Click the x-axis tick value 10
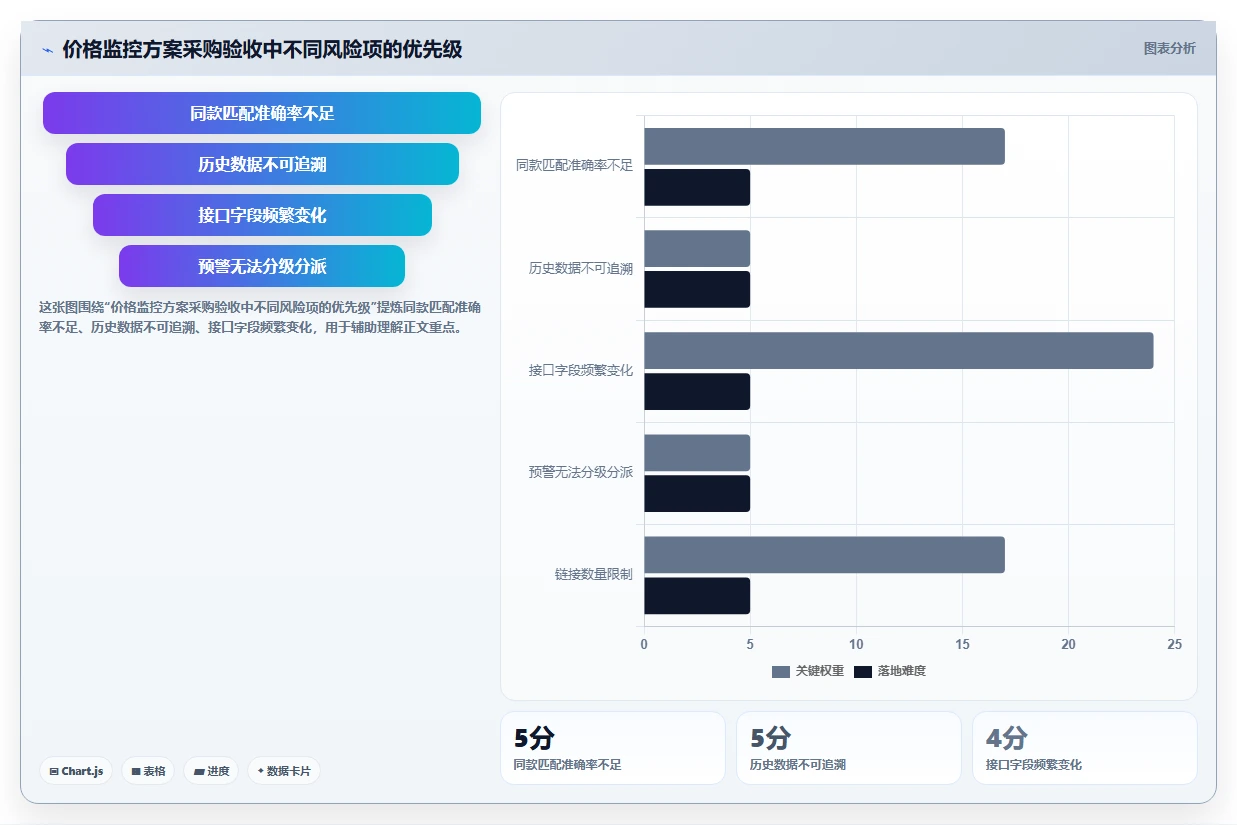The height and width of the screenshot is (825, 1237). pyautogui.click(x=856, y=645)
